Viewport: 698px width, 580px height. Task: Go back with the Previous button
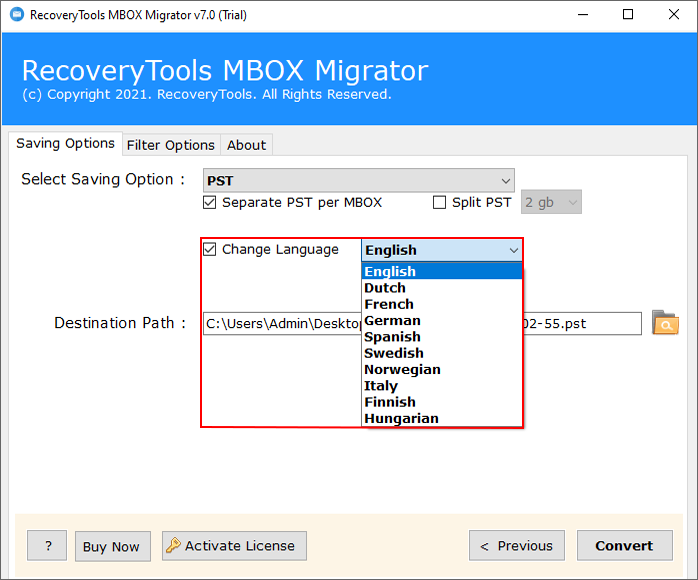point(517,545)
